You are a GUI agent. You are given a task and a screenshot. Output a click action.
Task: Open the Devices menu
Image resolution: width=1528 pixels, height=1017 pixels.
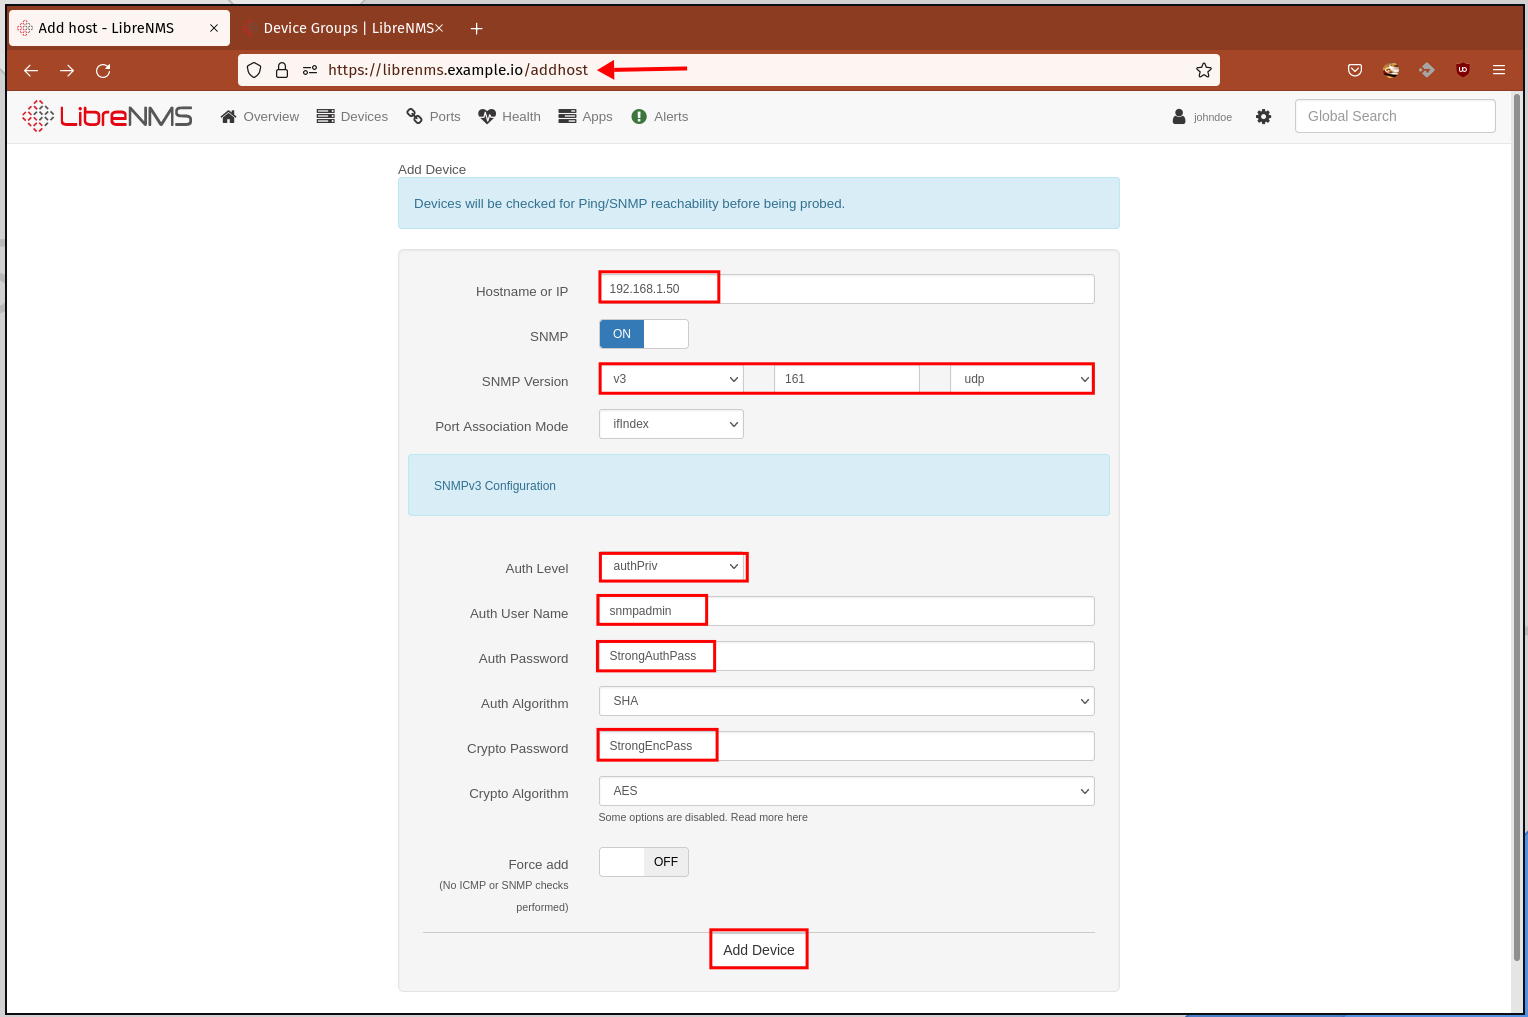[352, 117]
